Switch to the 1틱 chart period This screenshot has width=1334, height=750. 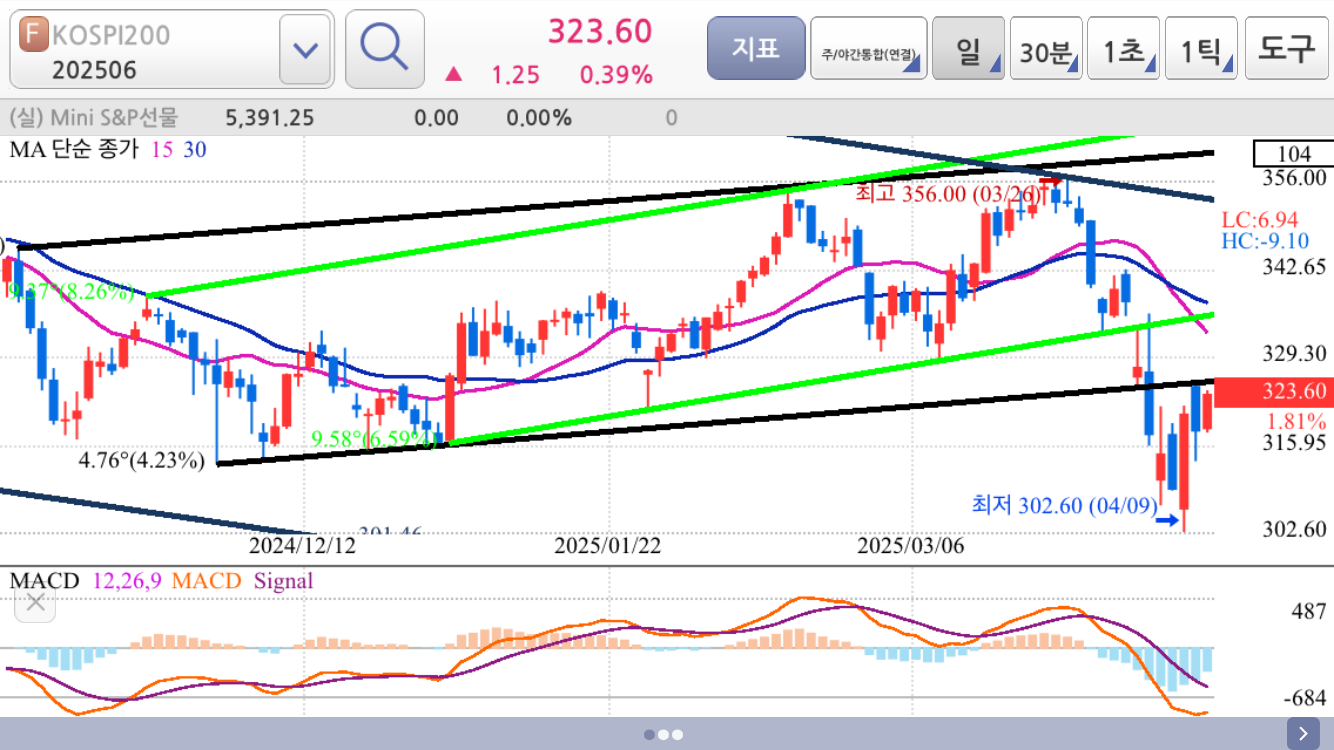pyautogui.click(x=1201, y=49)
